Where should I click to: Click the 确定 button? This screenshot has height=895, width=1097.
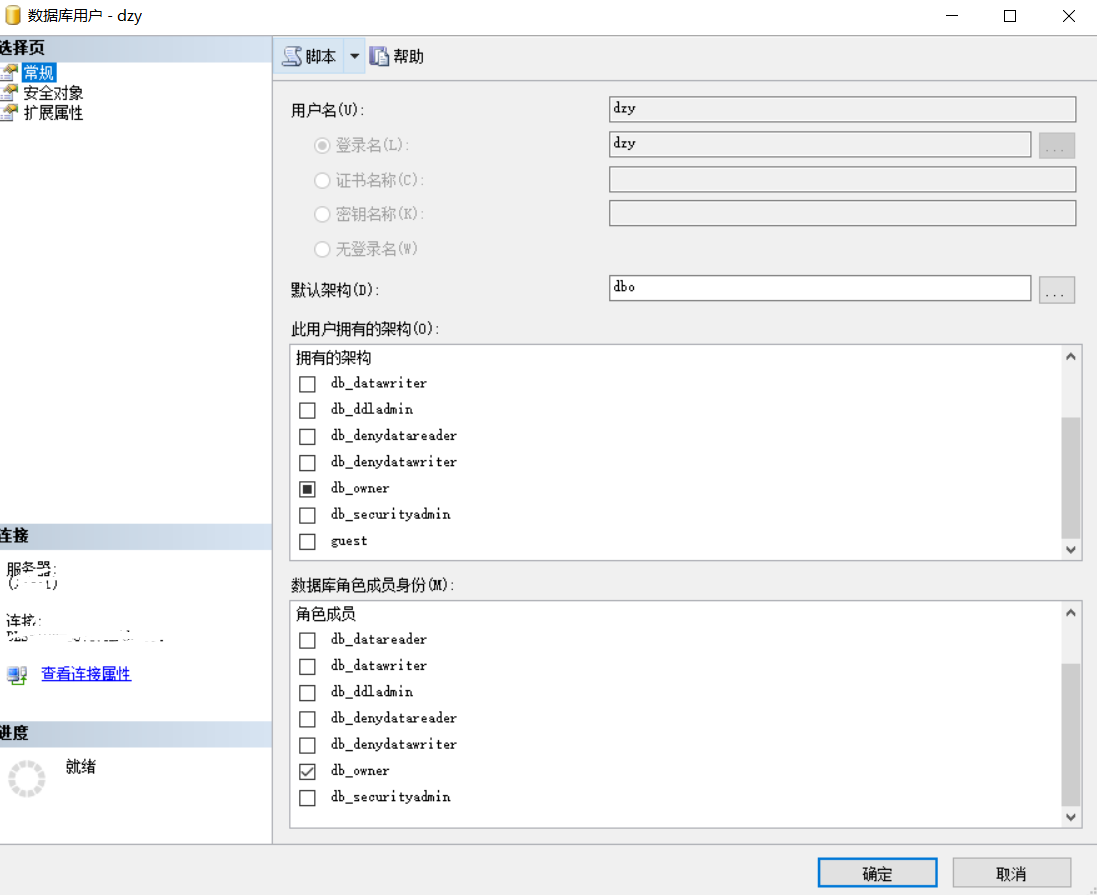tap(877, 872)
